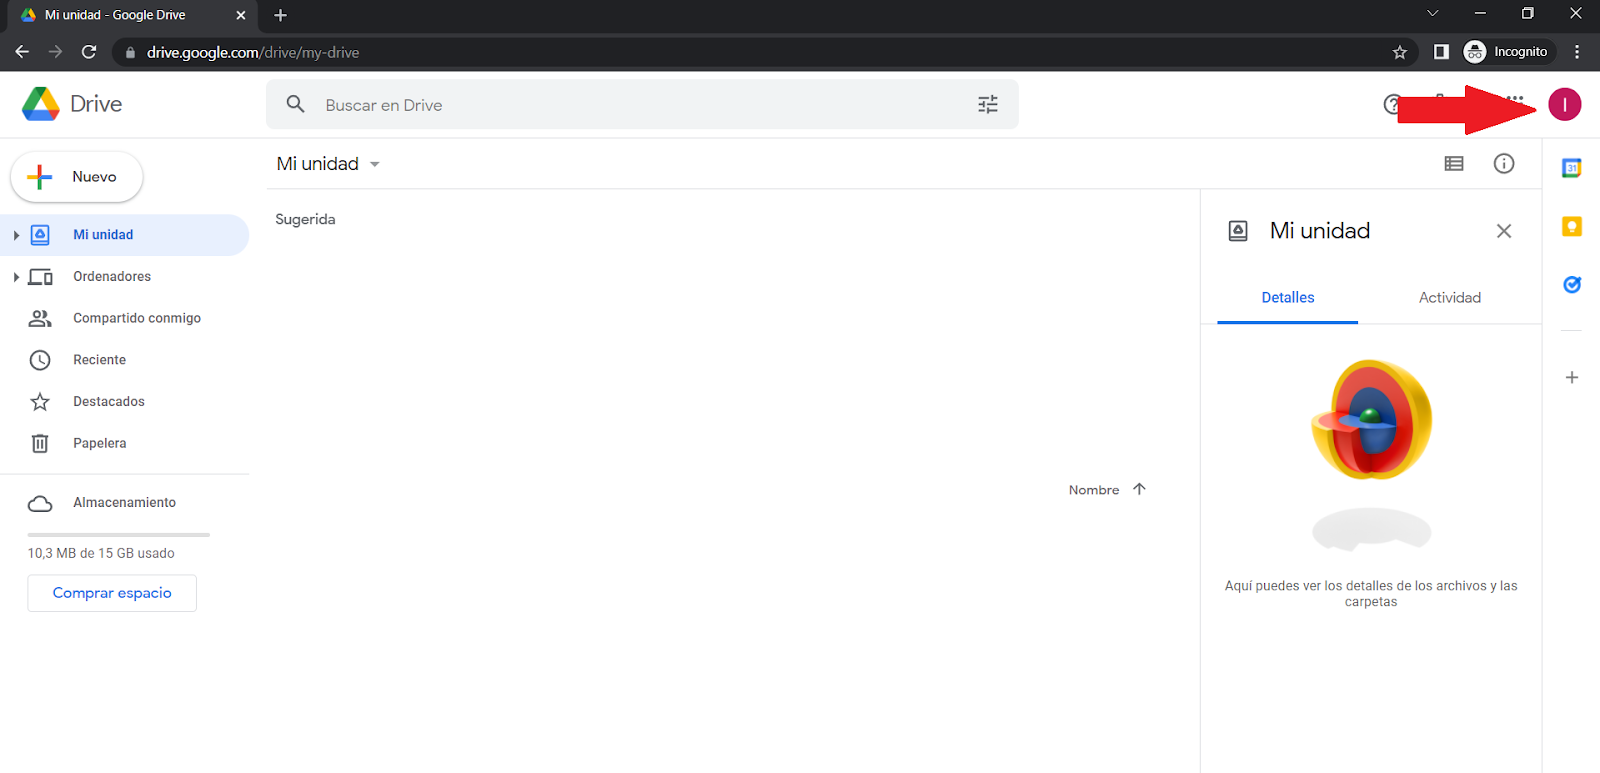Viewport: 1600px width, 773px height.
Task: Toggle the view details info icon
Action: [1504, 164]
